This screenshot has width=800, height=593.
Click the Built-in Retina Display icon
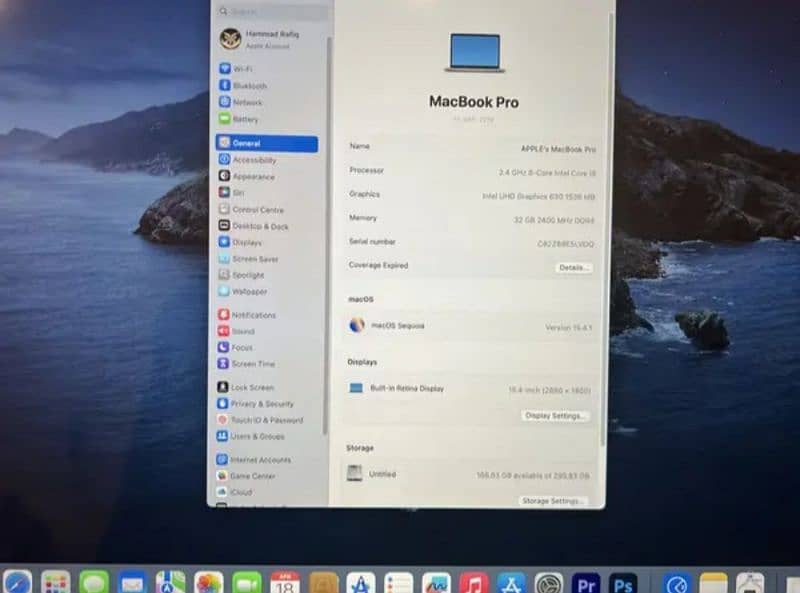(356, 388)
